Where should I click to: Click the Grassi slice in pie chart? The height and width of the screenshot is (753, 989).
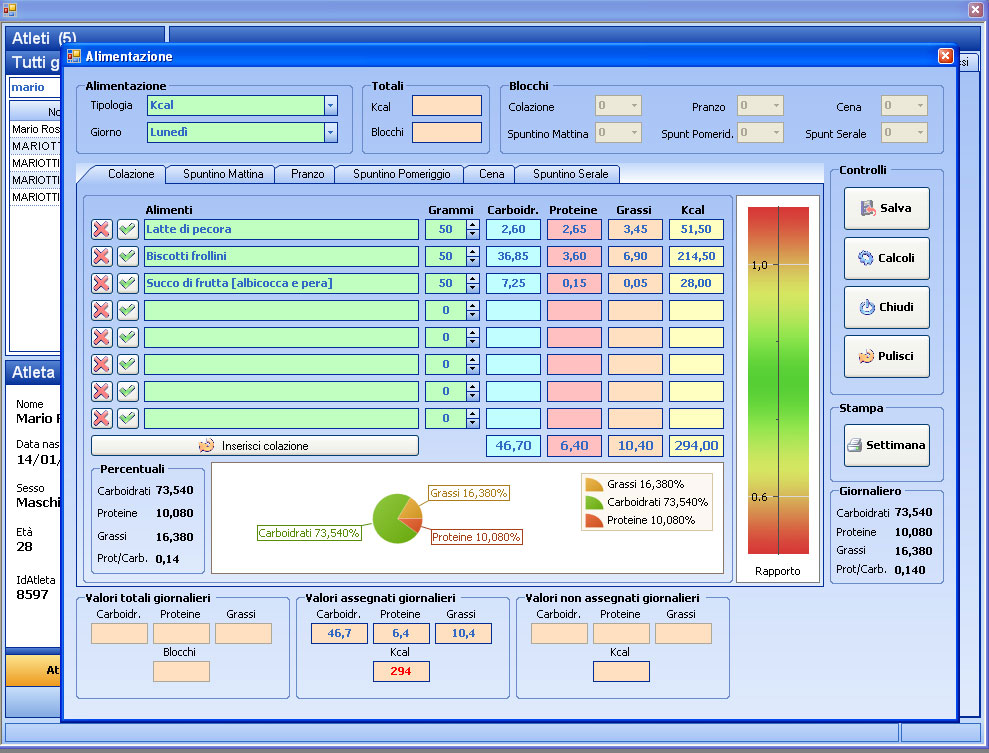tap(411, 509)
